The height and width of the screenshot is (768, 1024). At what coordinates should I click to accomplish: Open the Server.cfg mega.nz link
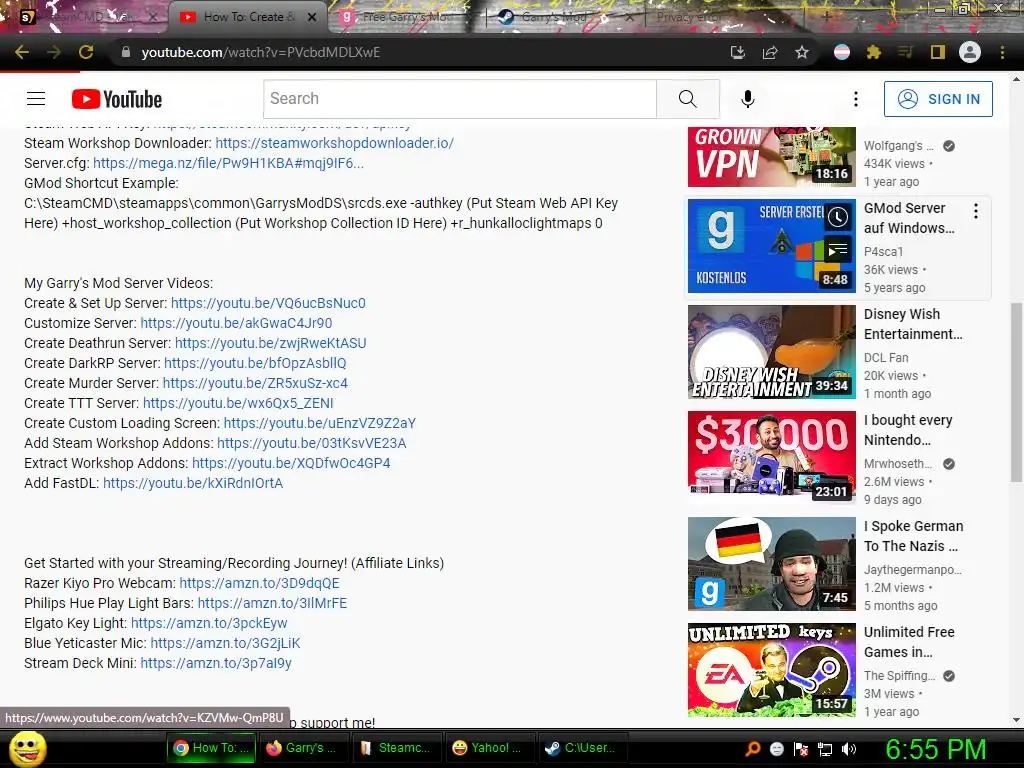pos(229,163)
